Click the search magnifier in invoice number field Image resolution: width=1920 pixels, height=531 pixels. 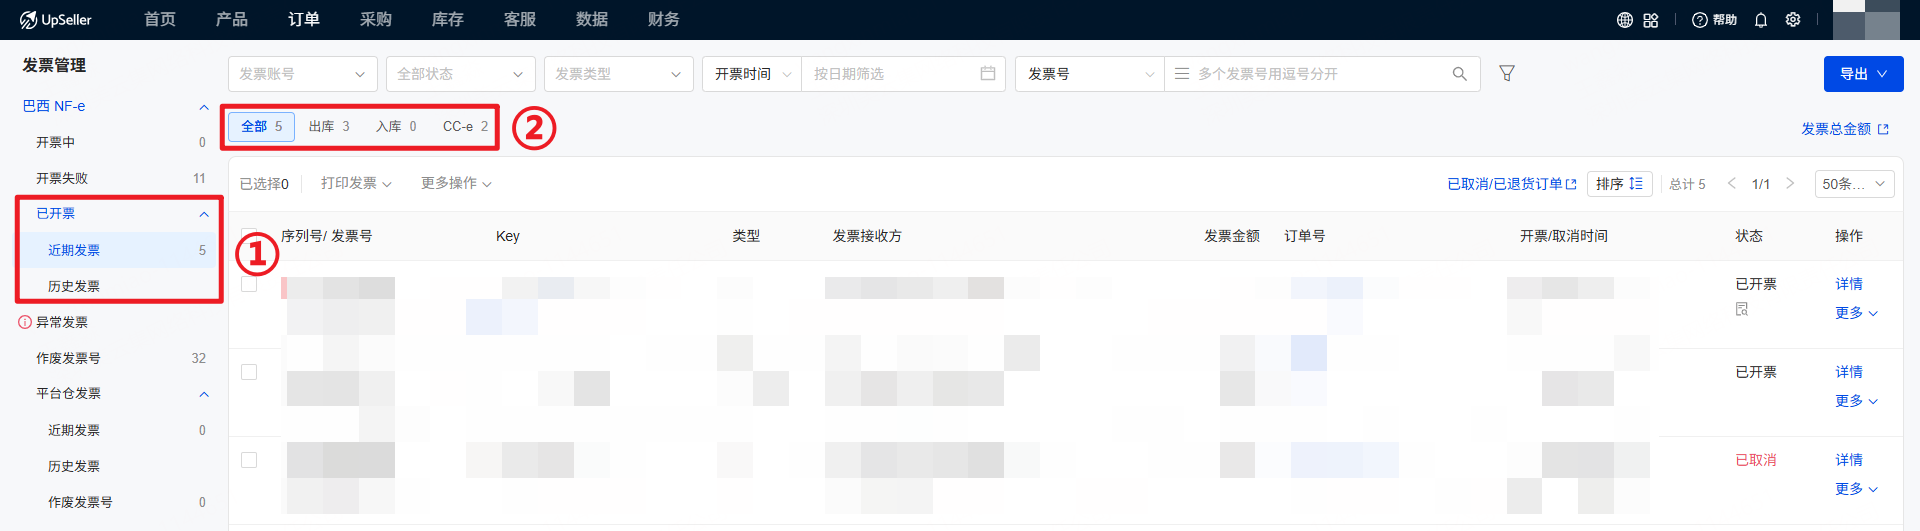pos(1459,74)
